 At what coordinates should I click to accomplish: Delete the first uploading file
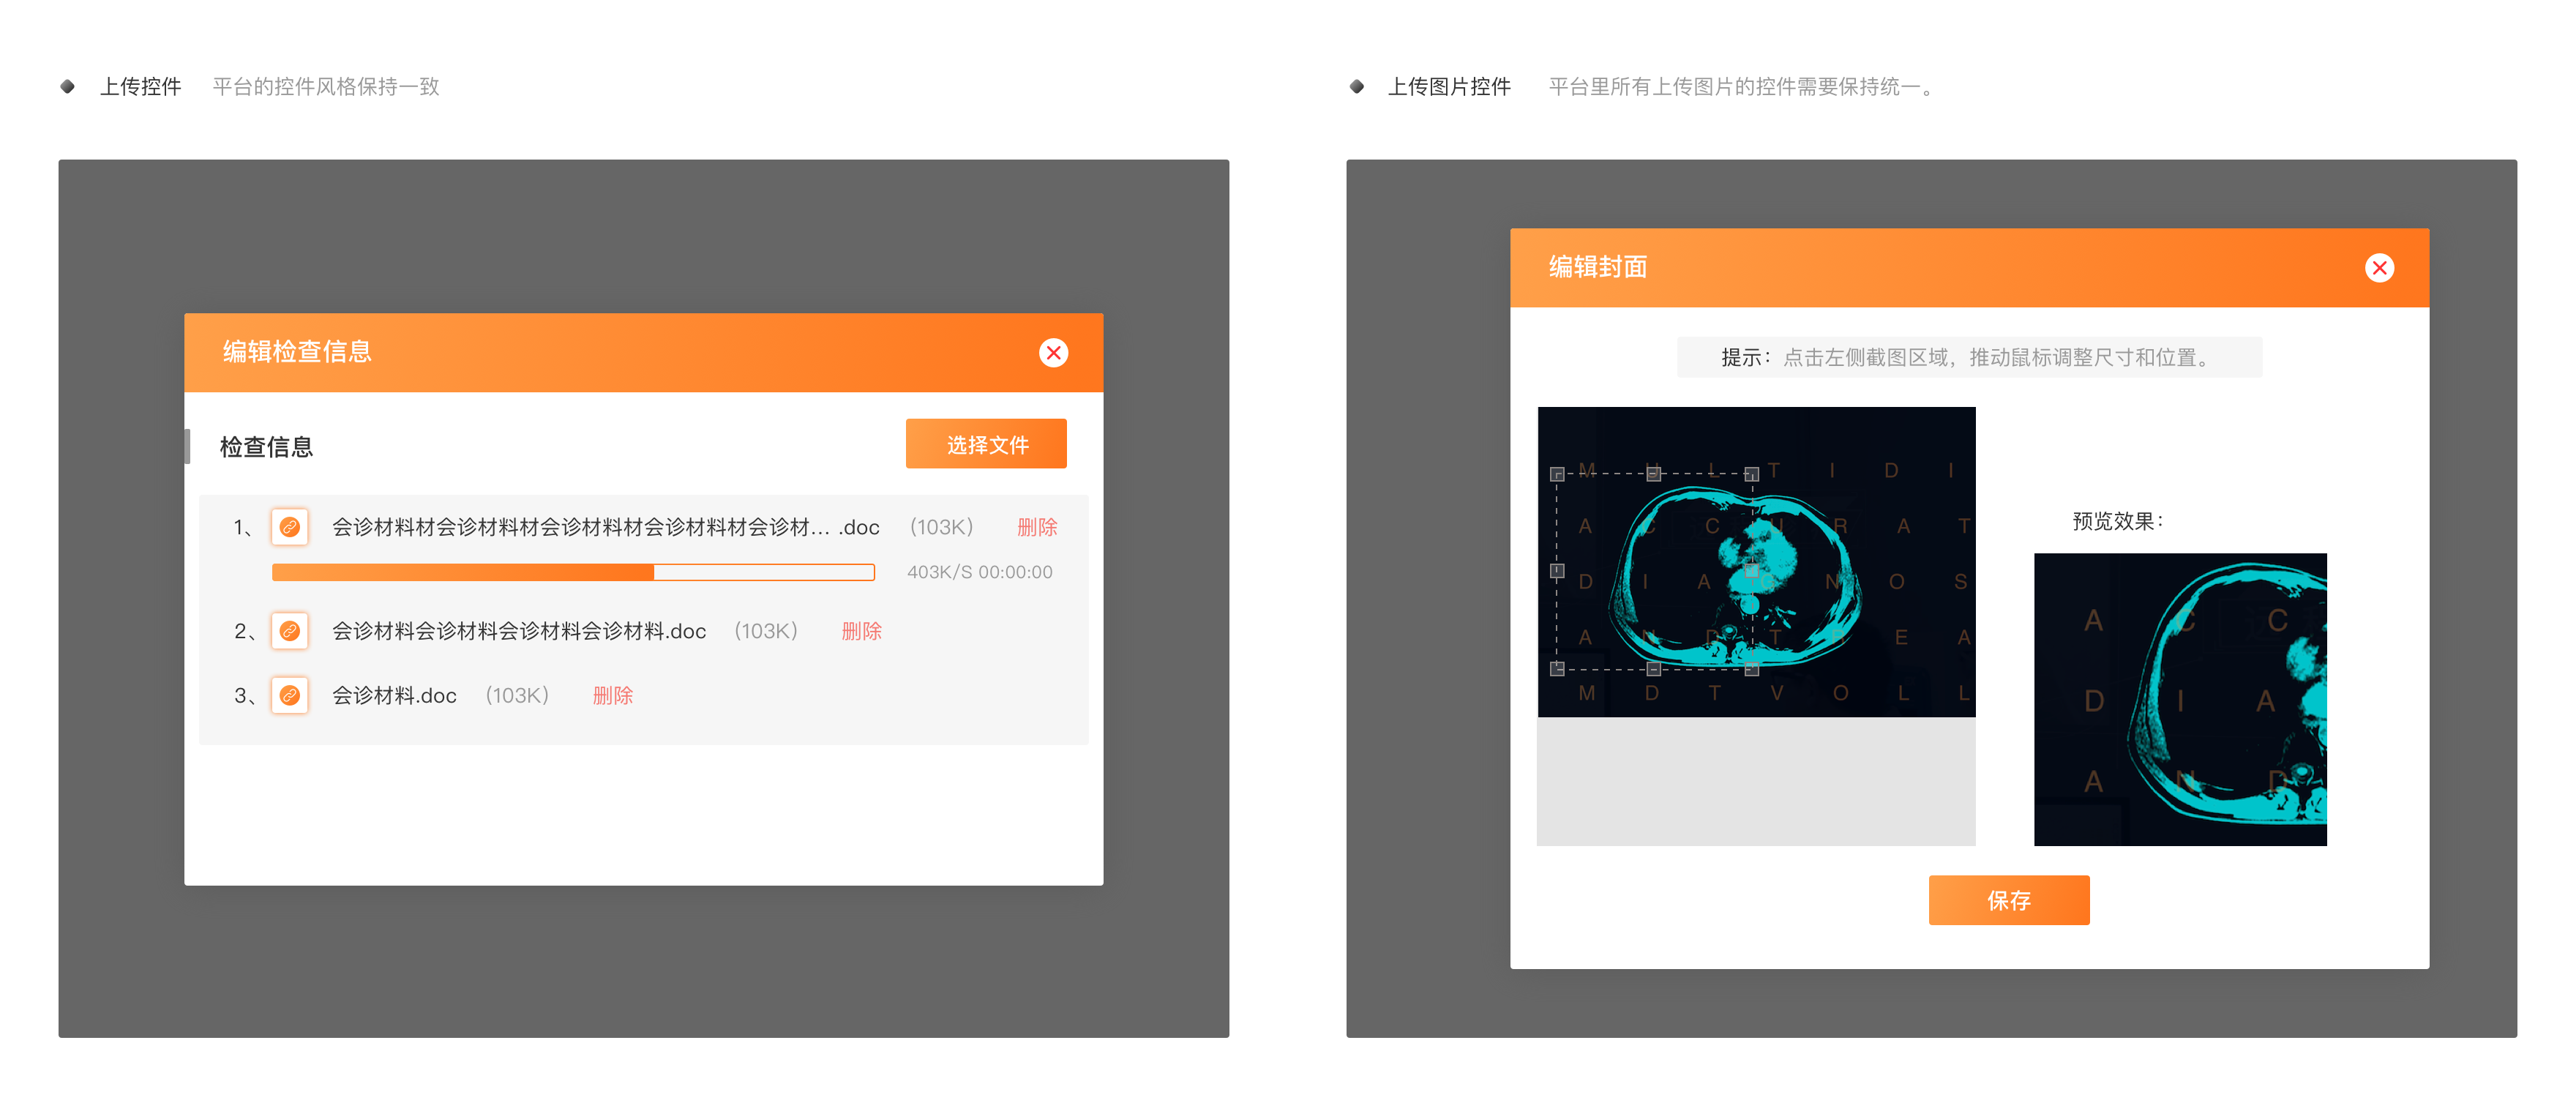pos(1036,527)
